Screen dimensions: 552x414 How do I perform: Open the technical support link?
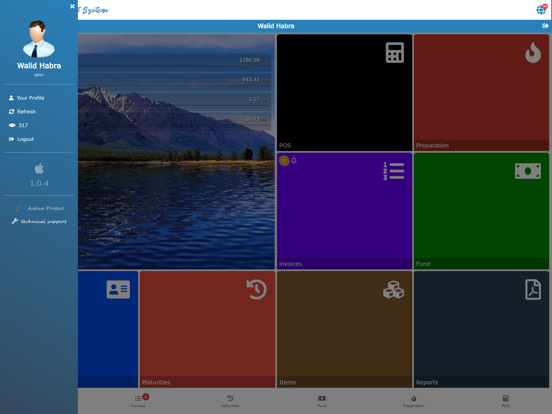[39, 221]
